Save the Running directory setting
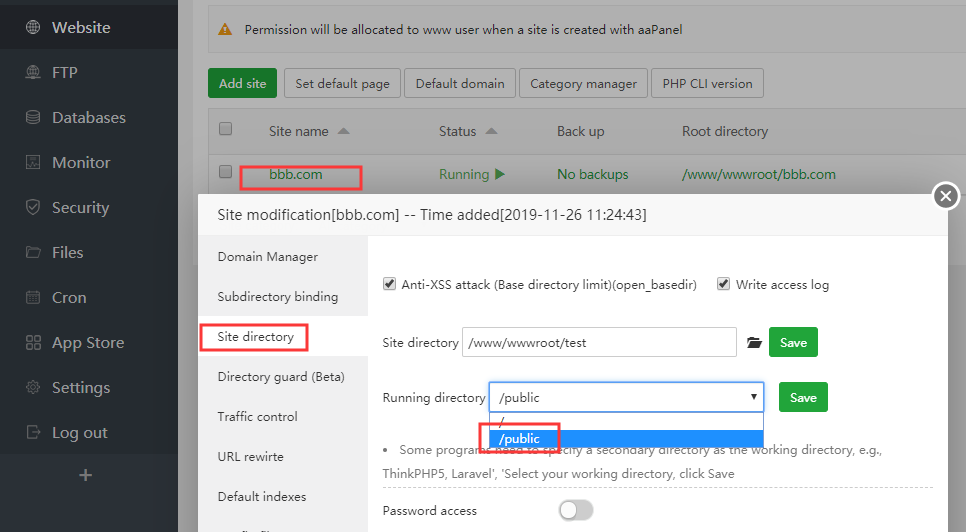Screen dimensions: 966x532 803,397
